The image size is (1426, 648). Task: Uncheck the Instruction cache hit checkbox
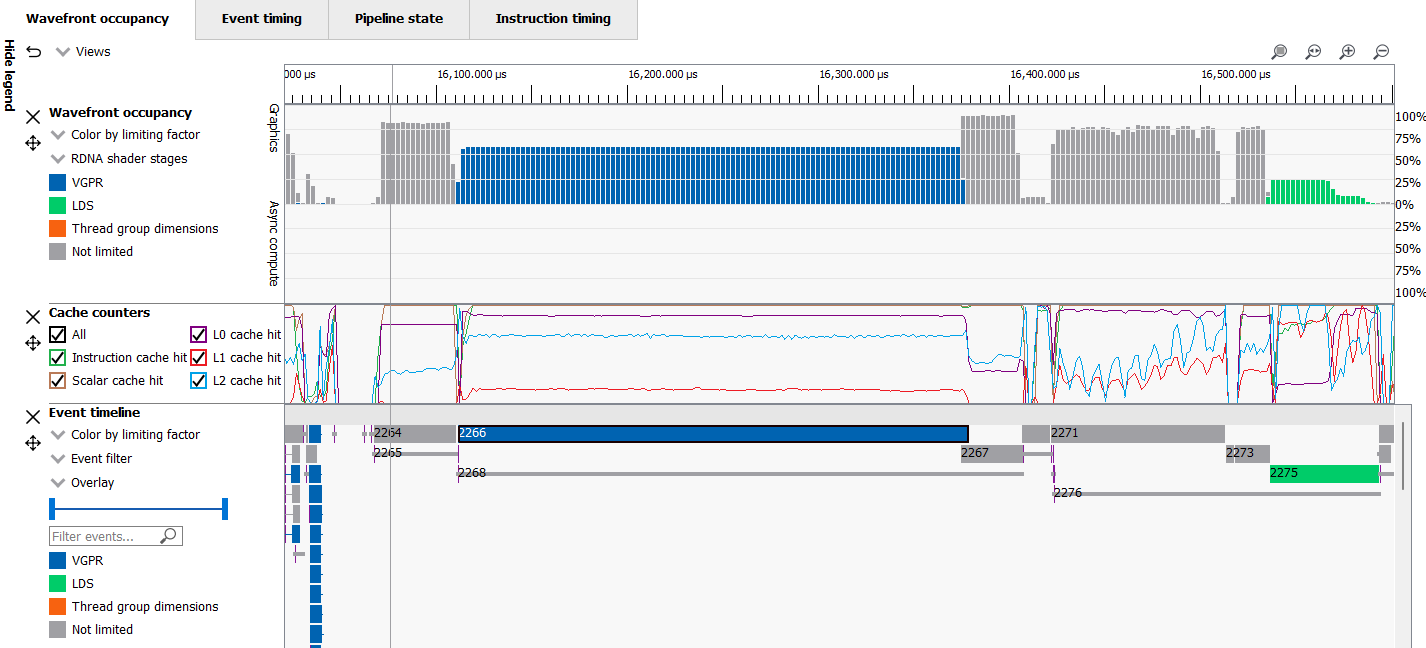pyautogui.click(x=58, y=358)
